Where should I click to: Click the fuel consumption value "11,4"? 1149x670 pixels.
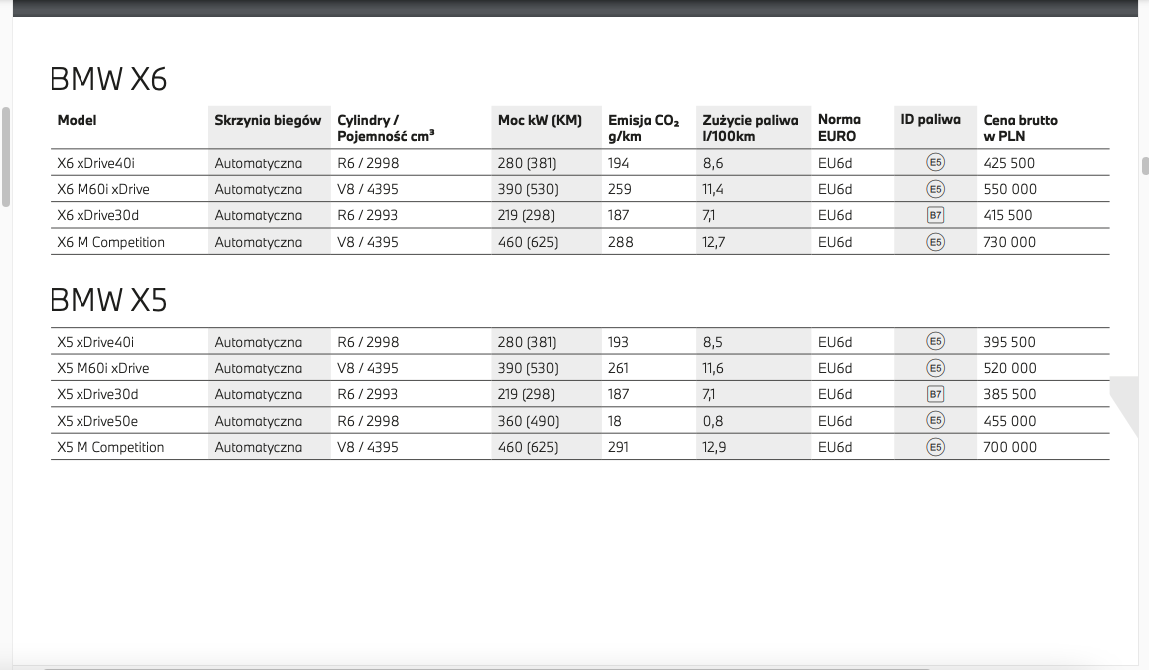[713, 189]
